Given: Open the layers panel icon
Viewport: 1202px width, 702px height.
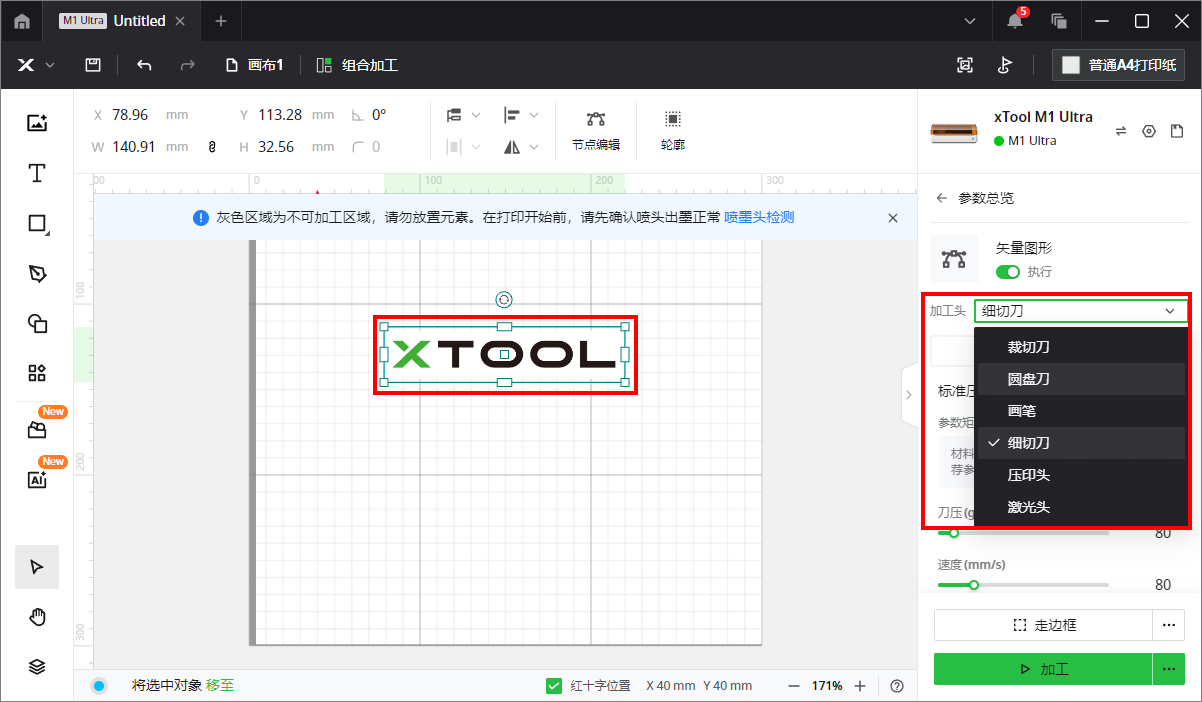Looking at the screenshot, I should [x=37, y=667].
